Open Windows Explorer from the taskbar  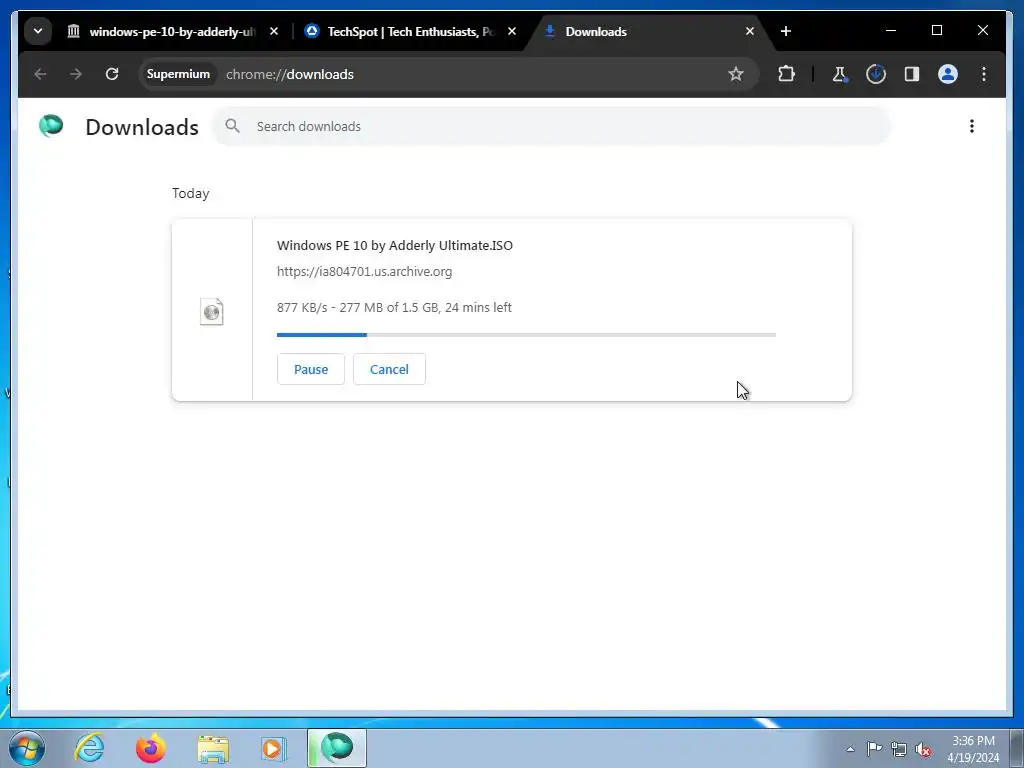tap(213, 748)
